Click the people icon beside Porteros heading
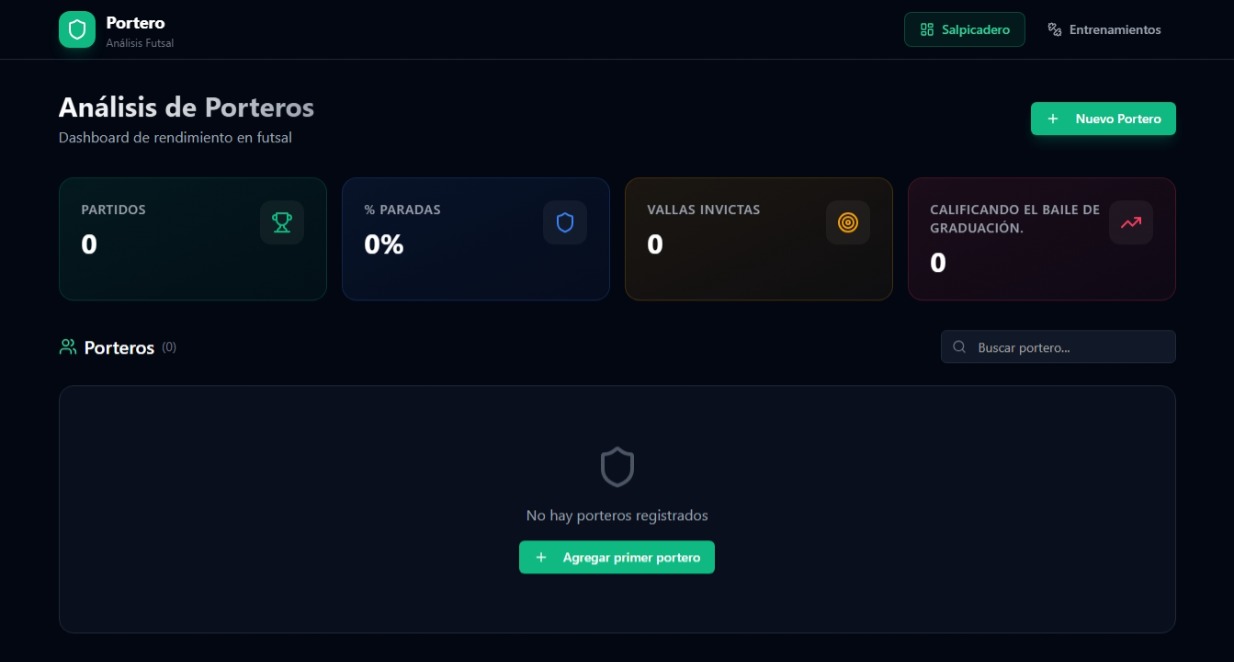The image size is (1234, 662). pos(68,347)
